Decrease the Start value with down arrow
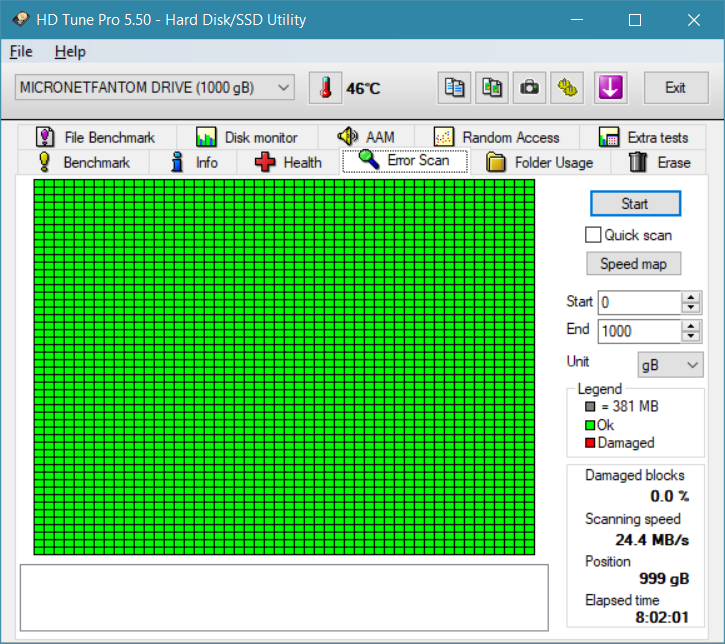This screenshot has width=725, height=644. pyautogui.click(x=691, y=308)
